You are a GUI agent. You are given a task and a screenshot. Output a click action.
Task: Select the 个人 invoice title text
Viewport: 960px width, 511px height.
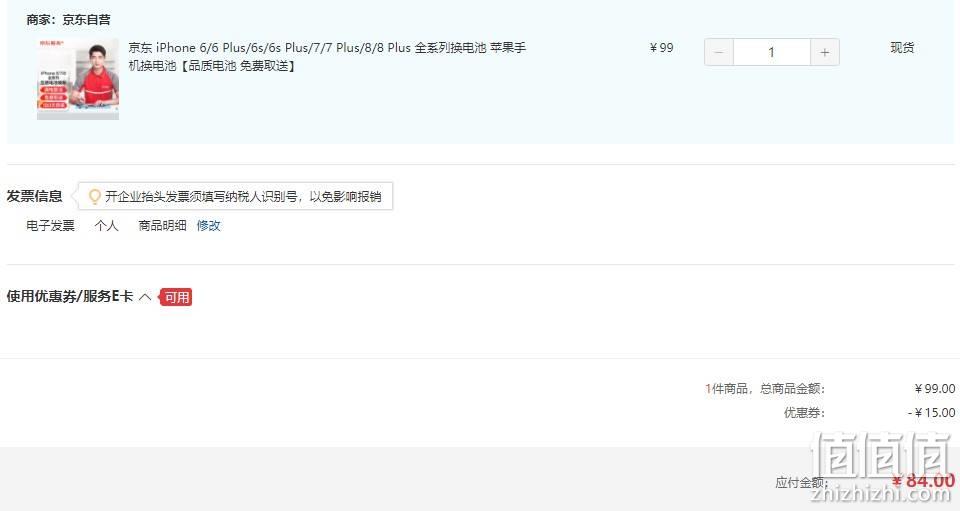point(107,226)
